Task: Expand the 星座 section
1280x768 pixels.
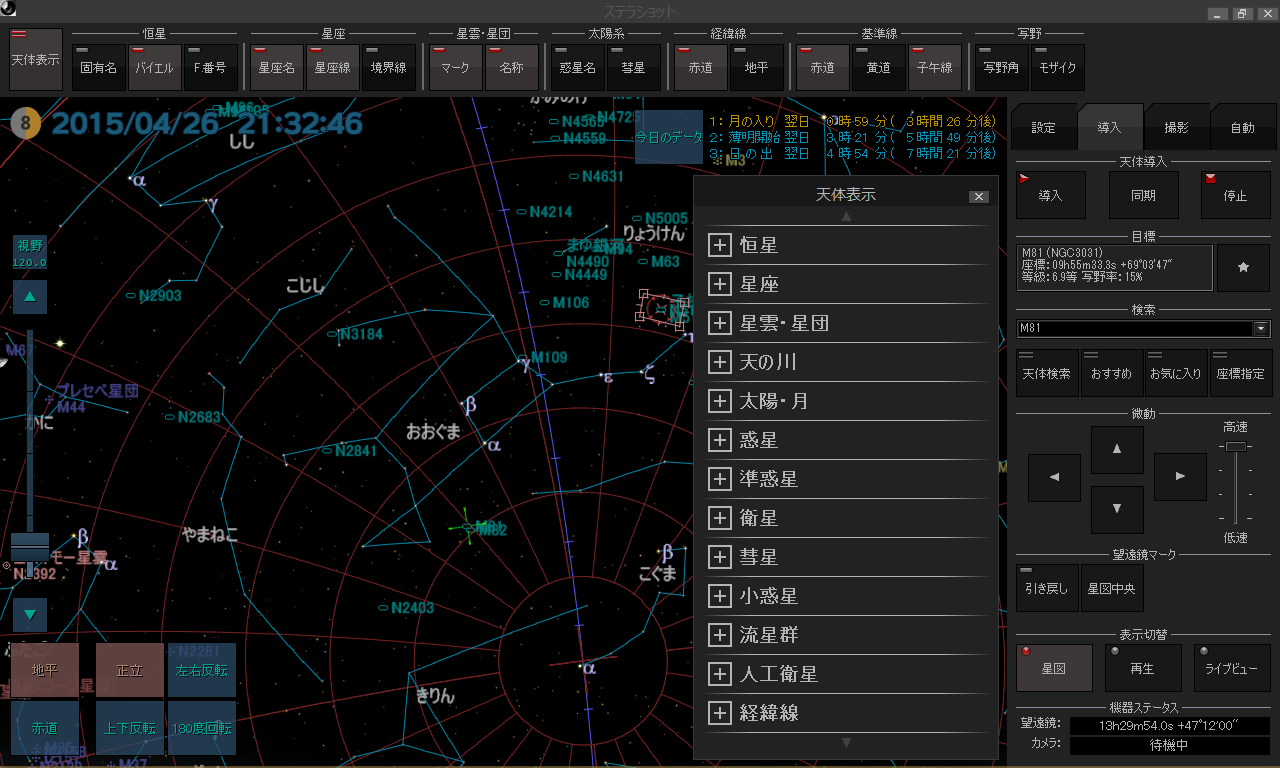Action: (719, 284)
